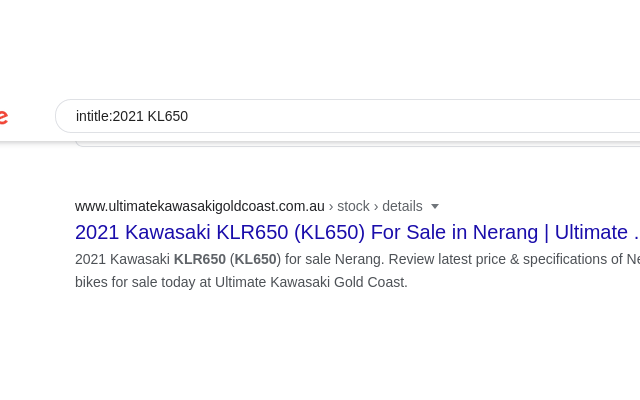Click the intitle:2021 operator in search field
The height and width of the screenshot is (400, 640).
tap(109, 116)
